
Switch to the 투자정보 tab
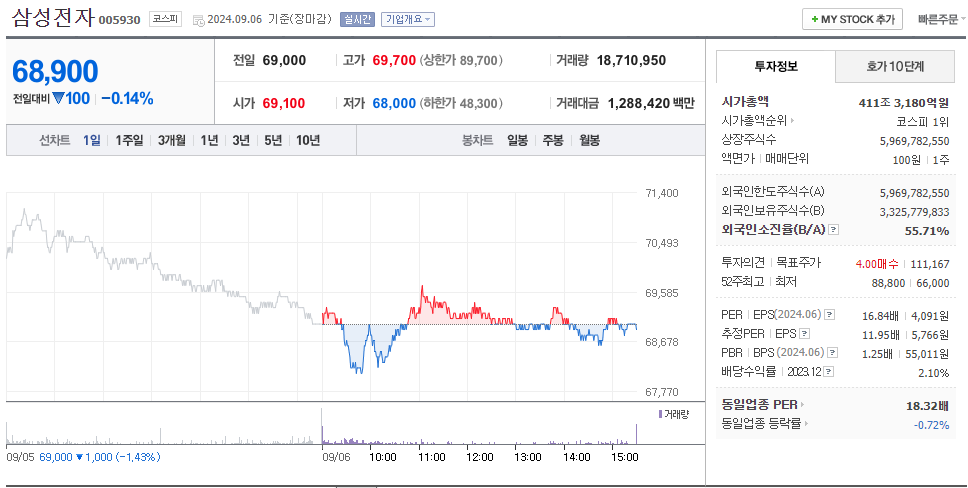point(776,67)
